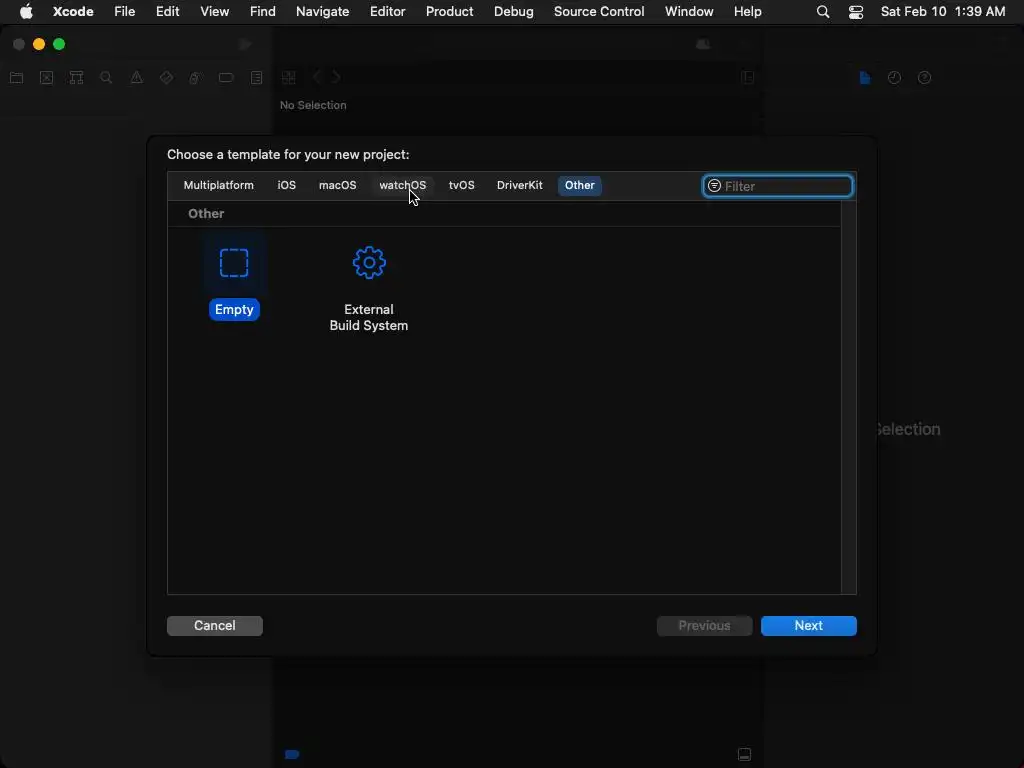Open the Navigate menu
The height and width of the screenshot is (768, 1024).
[323, 12]
